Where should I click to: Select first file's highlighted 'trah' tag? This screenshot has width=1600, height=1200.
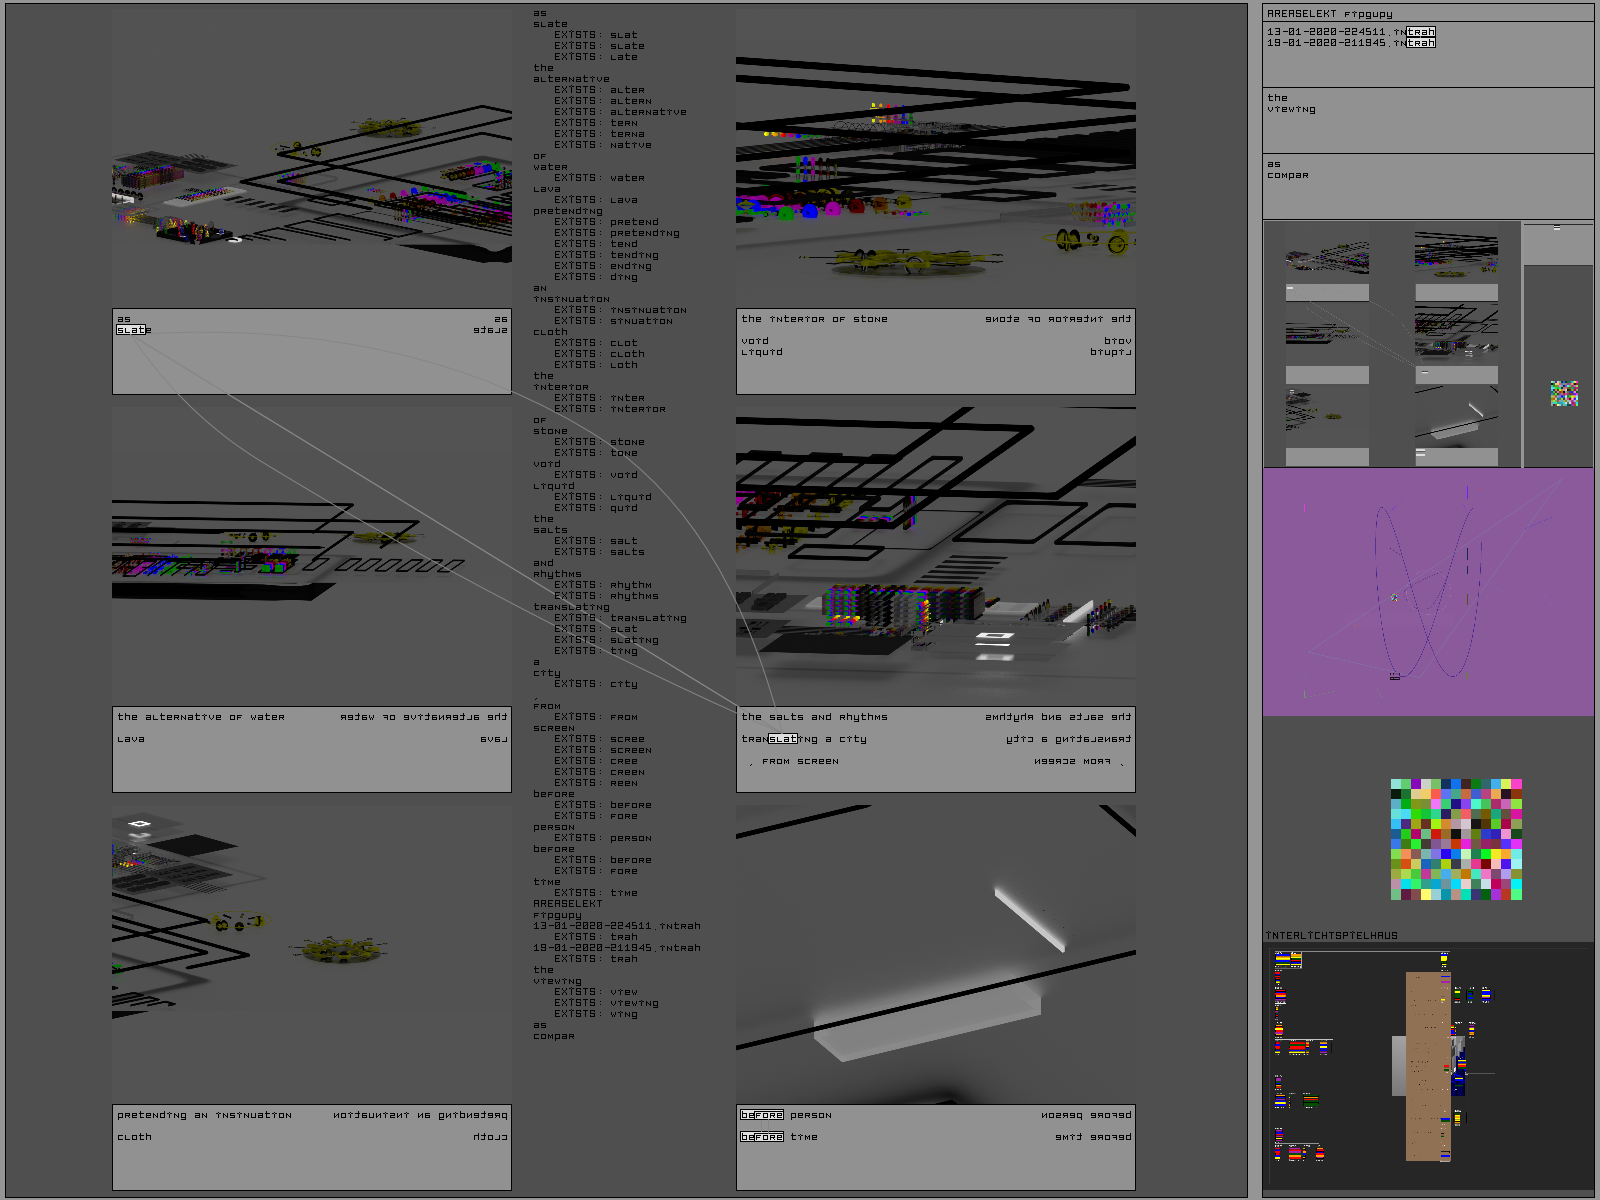[x=1420, y=32]
